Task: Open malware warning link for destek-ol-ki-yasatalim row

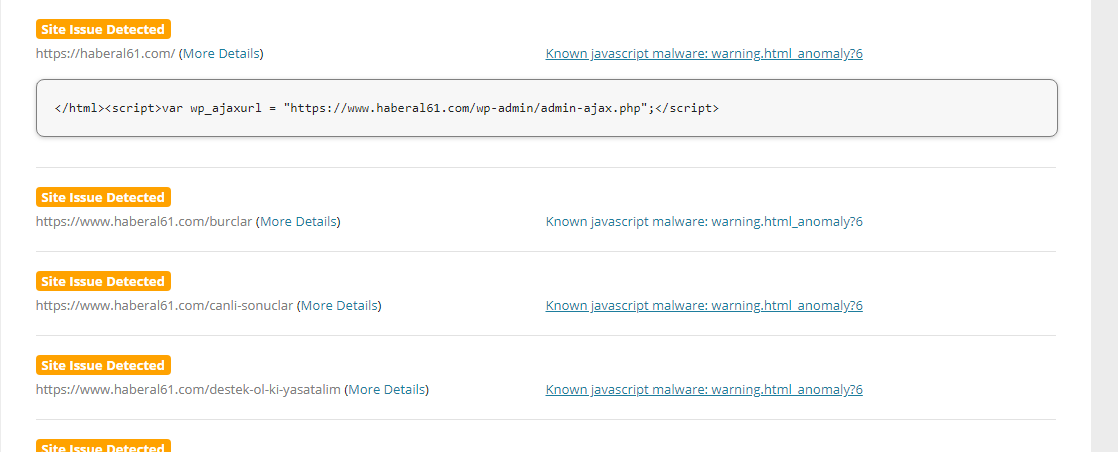Action: tap(704, 390)
